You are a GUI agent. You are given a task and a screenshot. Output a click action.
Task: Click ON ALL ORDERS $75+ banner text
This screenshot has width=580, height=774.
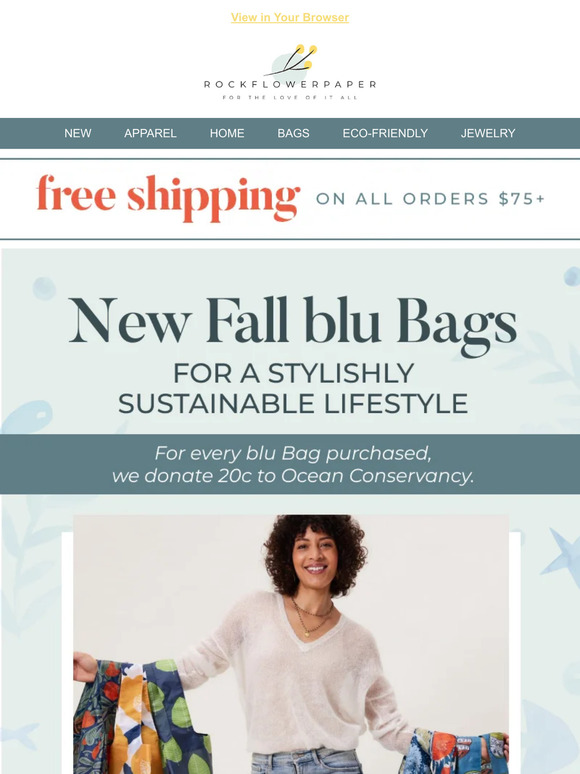click(430, 199)
